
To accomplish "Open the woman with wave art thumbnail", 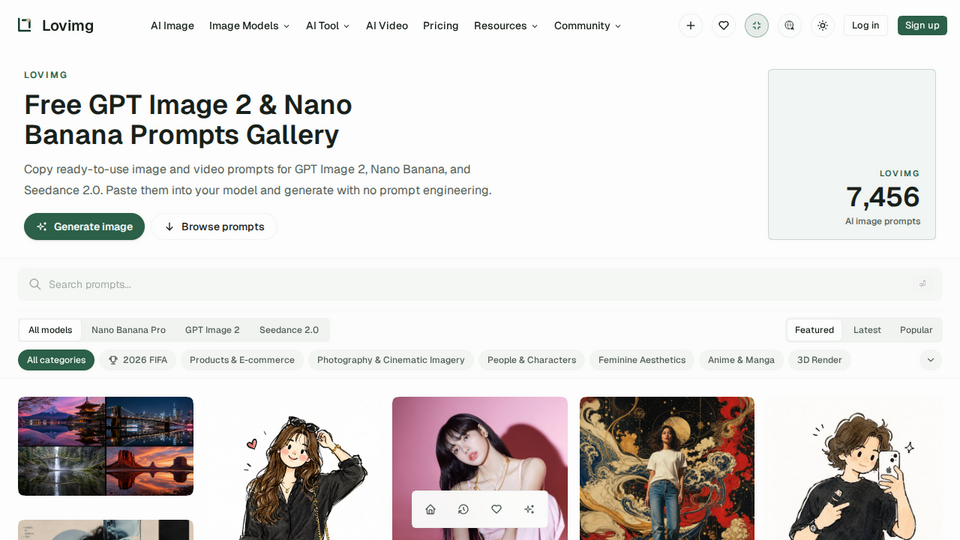I will pyautogui.click(x=667, y=468).
